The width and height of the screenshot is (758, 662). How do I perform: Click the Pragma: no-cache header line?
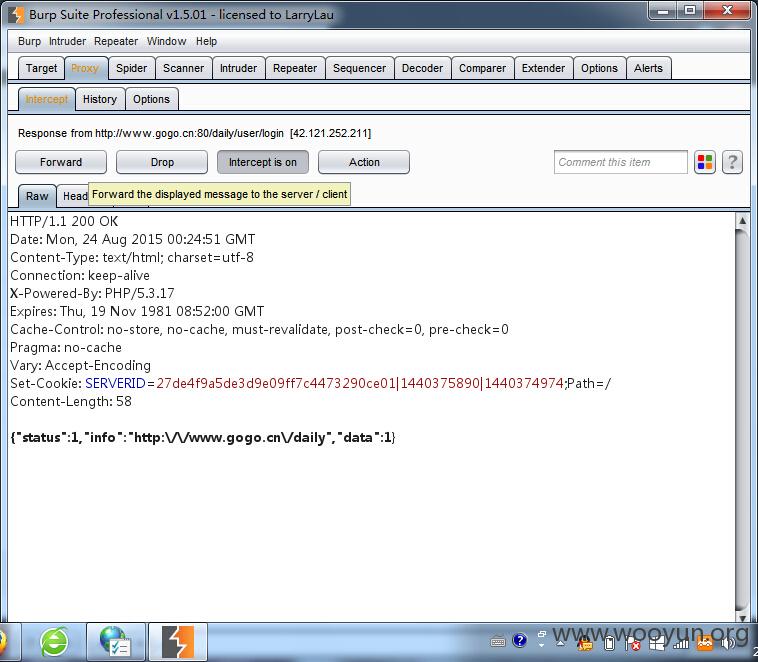tap(66, 348)
